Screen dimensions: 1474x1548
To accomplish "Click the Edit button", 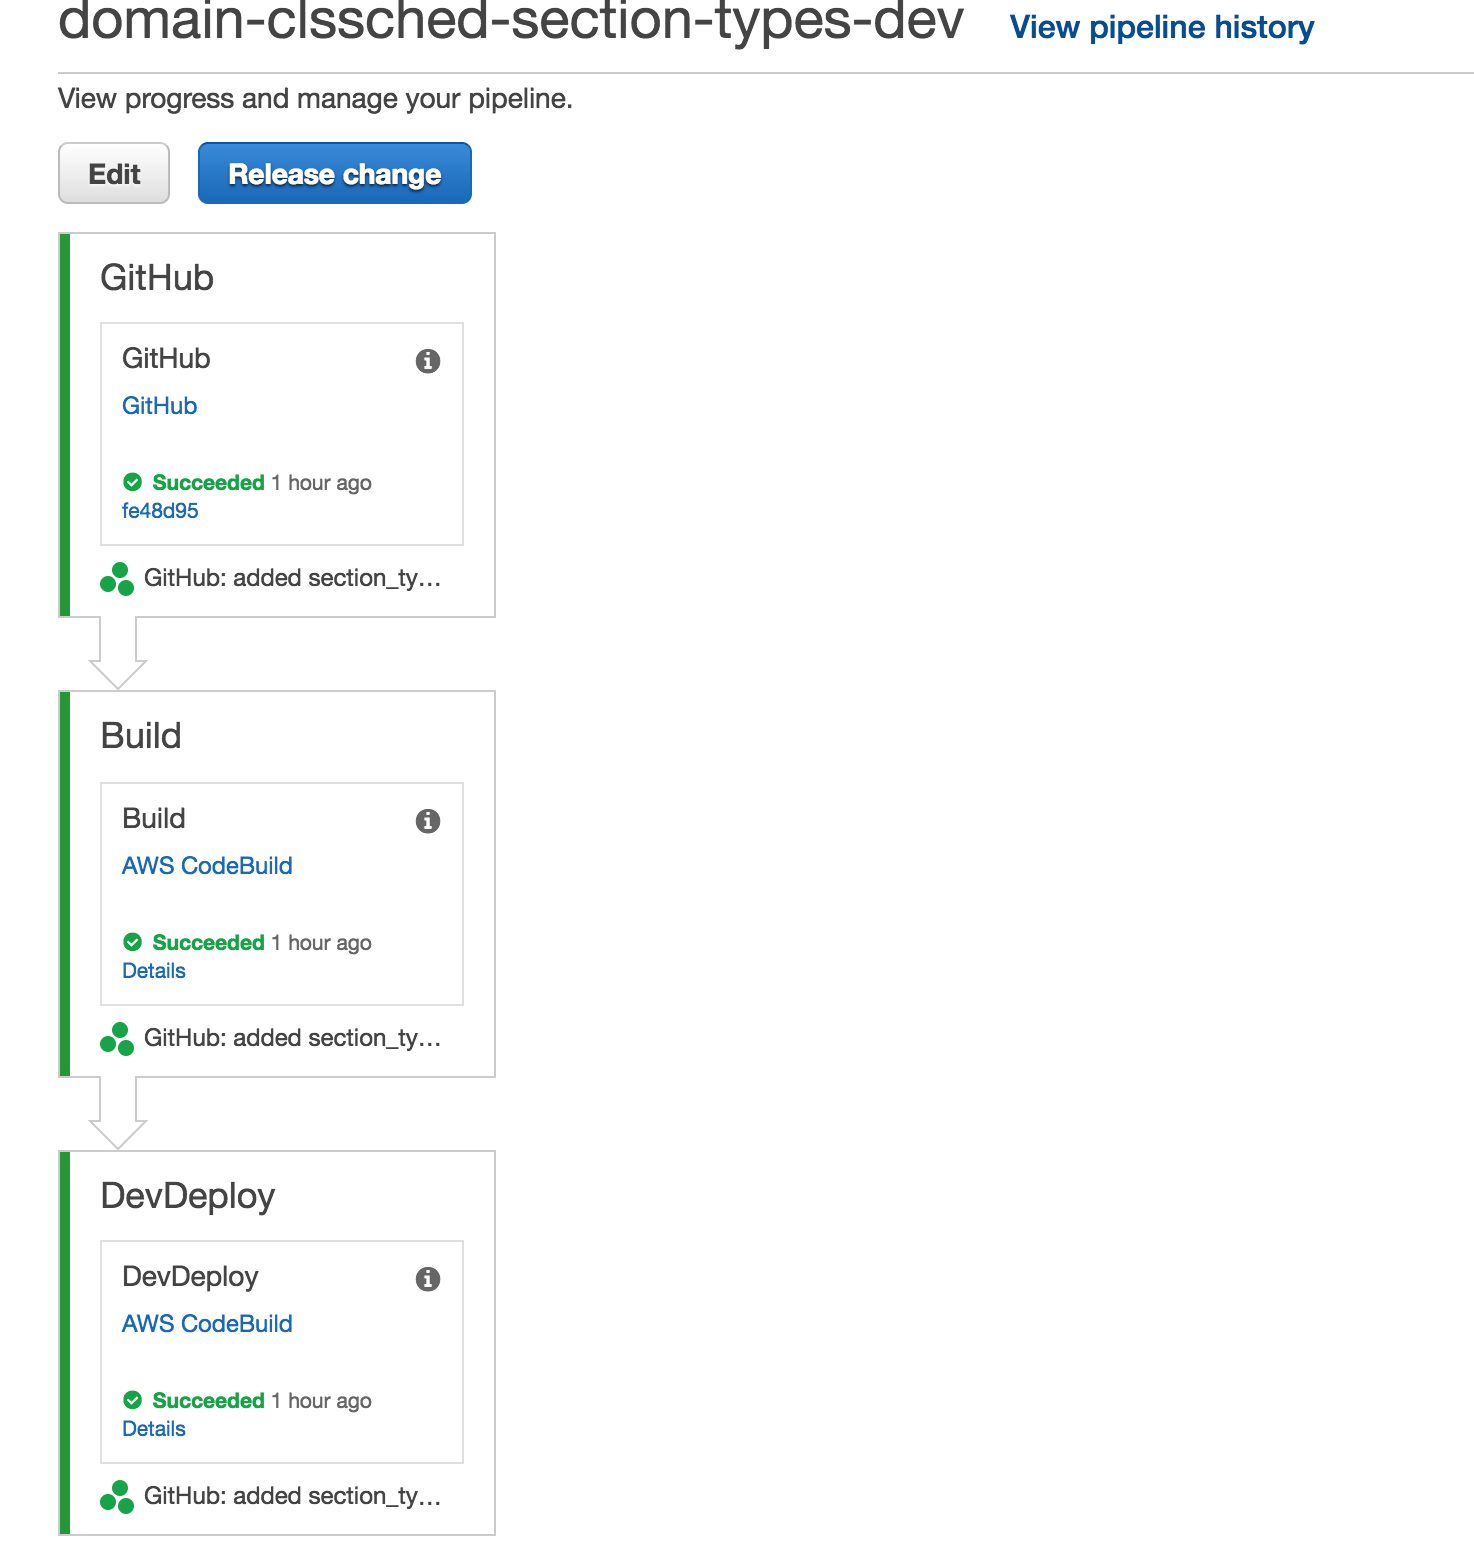I will (114, 173).
